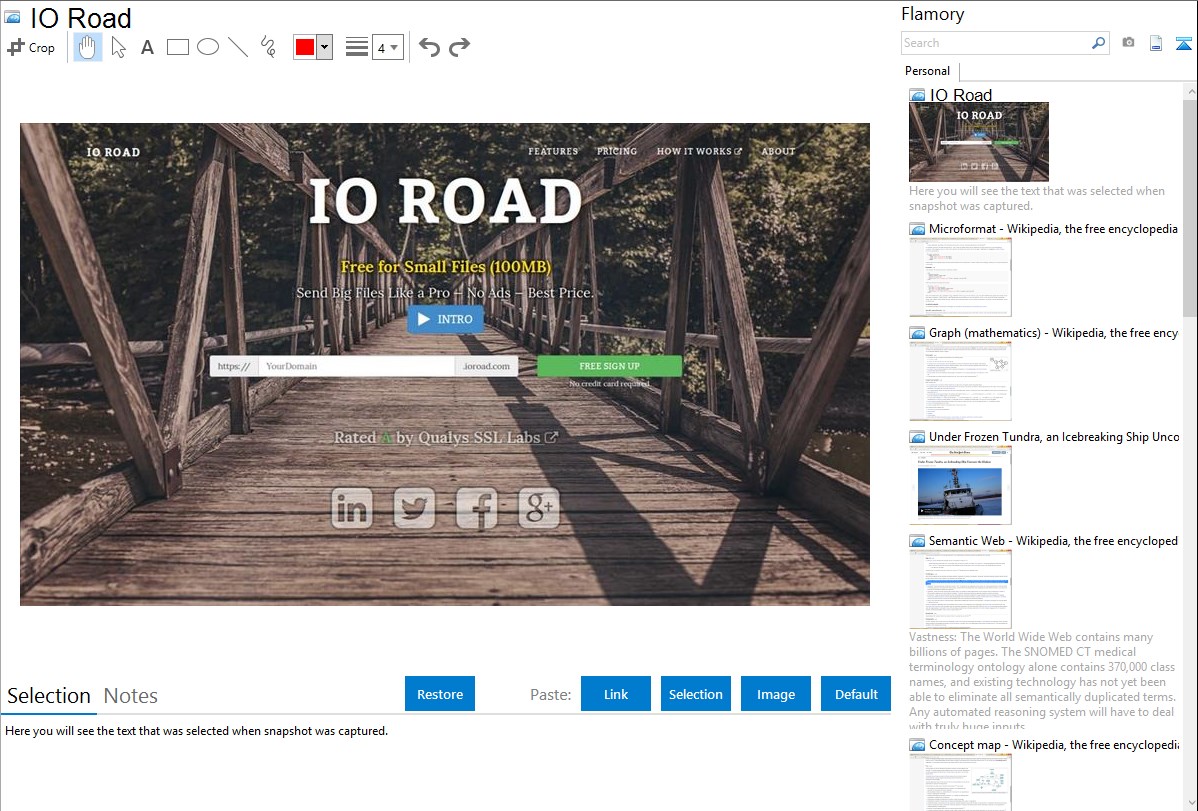Switch to the Notes tab
The width and height of the screenshot is (1198, 811).
tap(131, 696)
